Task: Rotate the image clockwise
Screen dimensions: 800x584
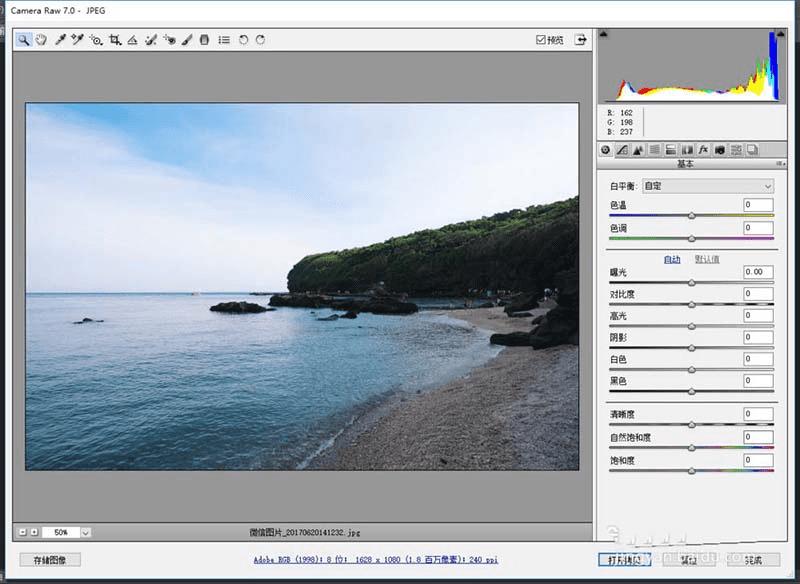Action: pyautogui.click(x=260, y=40)
